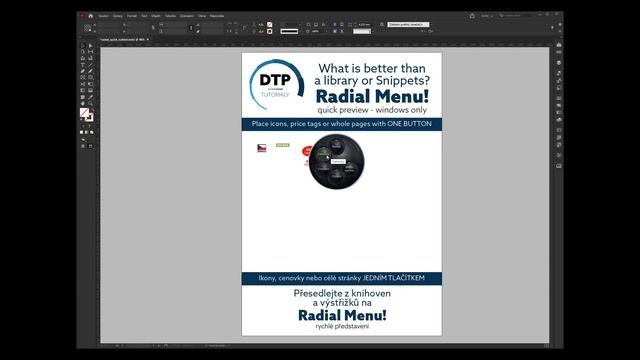Click the Czech flag icon on the page
The image size is (640, 360).
[262, 148]
